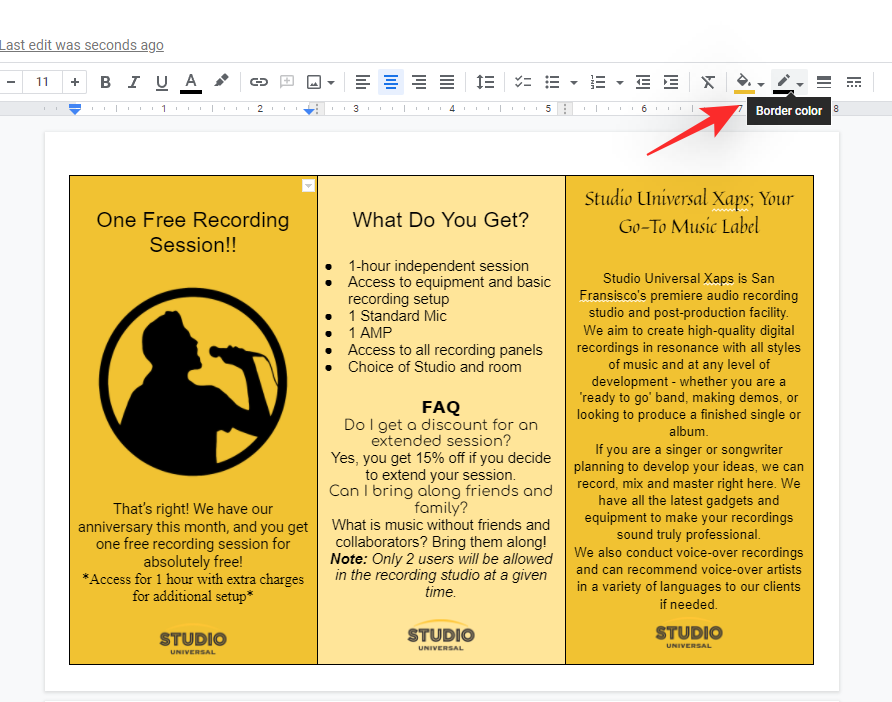This screenshot has height=702, width=892.
Task: Select the highlight color marker tool
Action: 221,82
